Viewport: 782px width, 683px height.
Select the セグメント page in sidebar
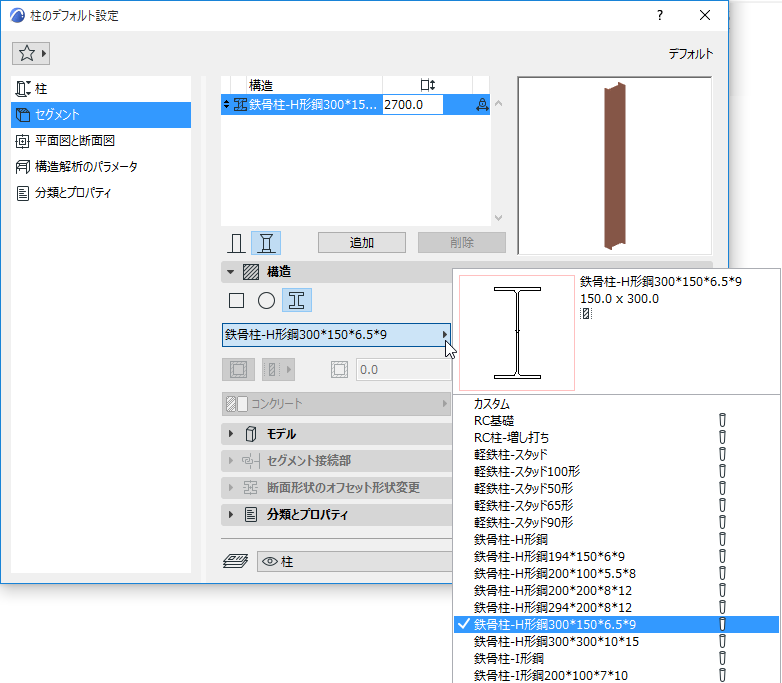click(101, 115)
